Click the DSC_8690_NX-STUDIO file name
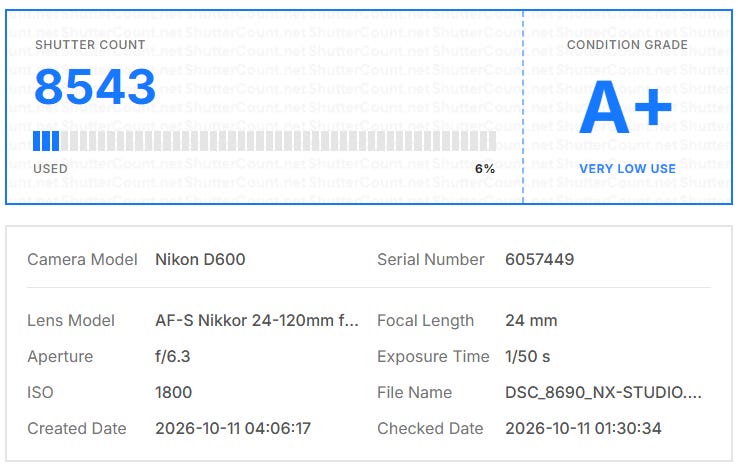This screenshot has width=738, height=468. coord(603,392)
